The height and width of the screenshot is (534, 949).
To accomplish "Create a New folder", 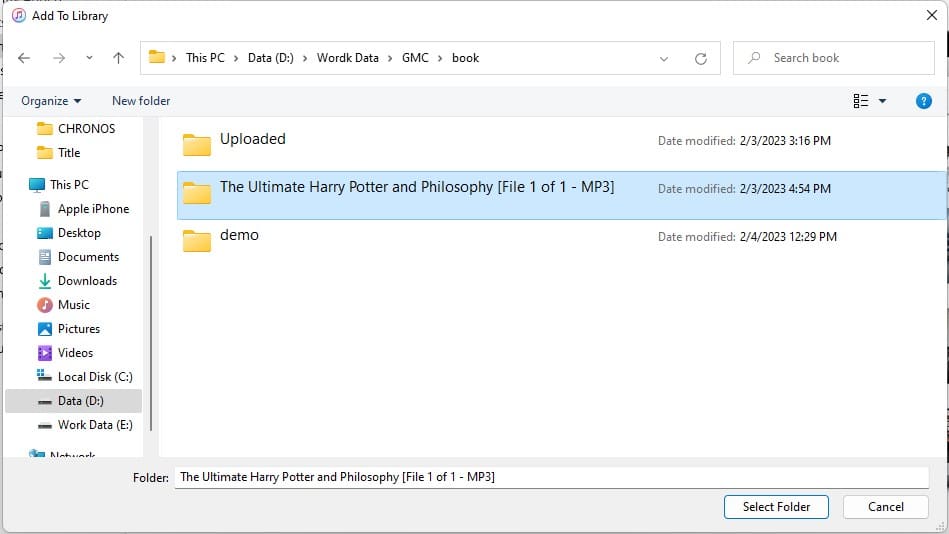I will click(x=141, y=101).
